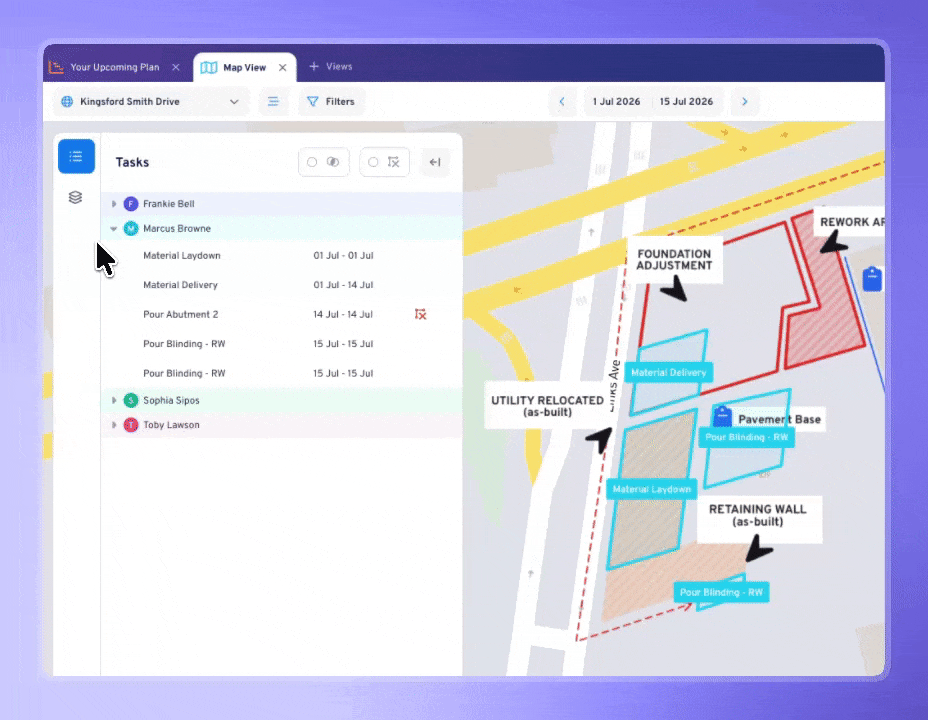Select the Pour Abutment 2 task row

(282, 315)
